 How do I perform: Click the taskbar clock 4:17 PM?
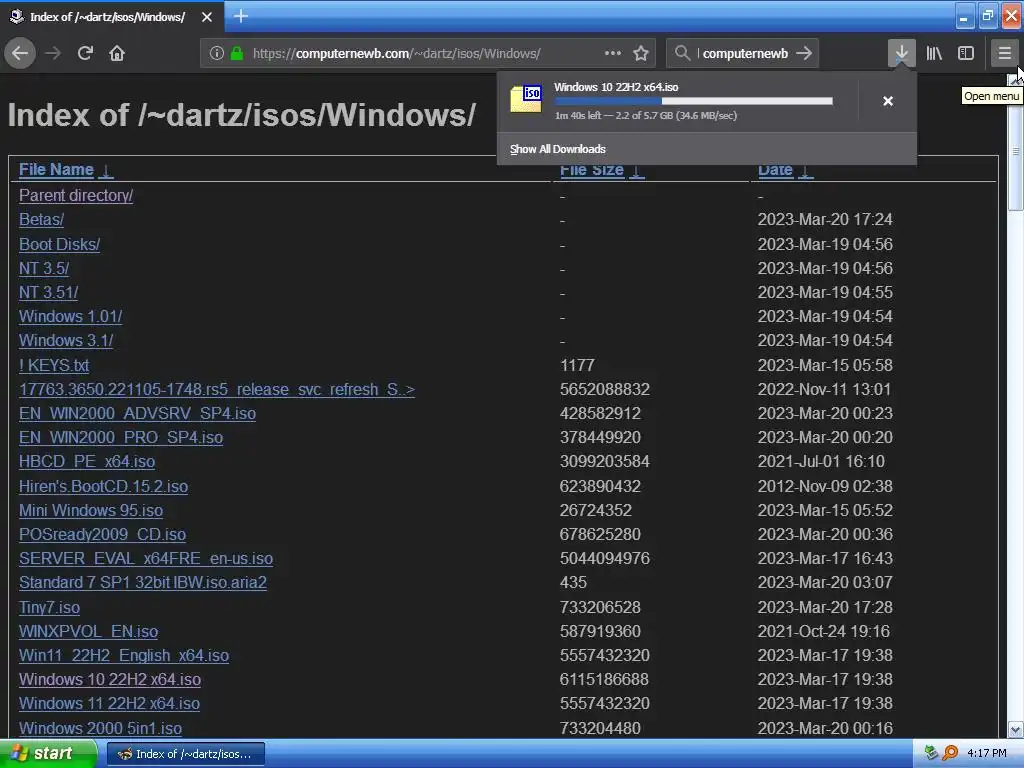click(987, 754)
